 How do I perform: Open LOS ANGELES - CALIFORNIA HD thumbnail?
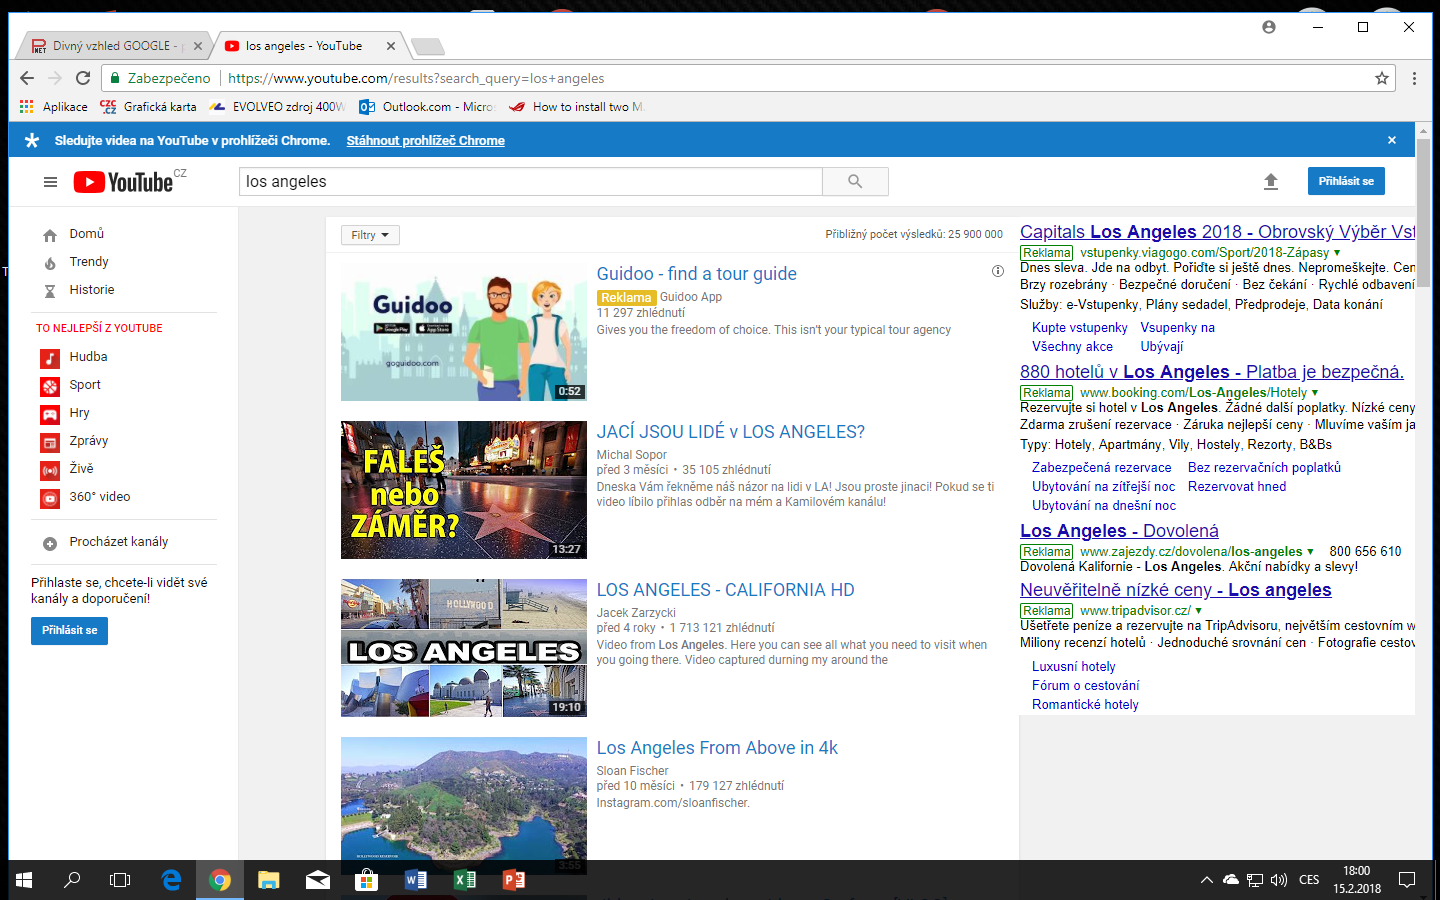464,648
